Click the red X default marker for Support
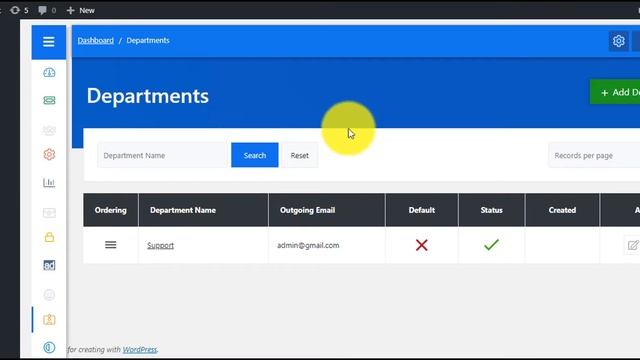This screenshot has height=360, width=640. 422,245
